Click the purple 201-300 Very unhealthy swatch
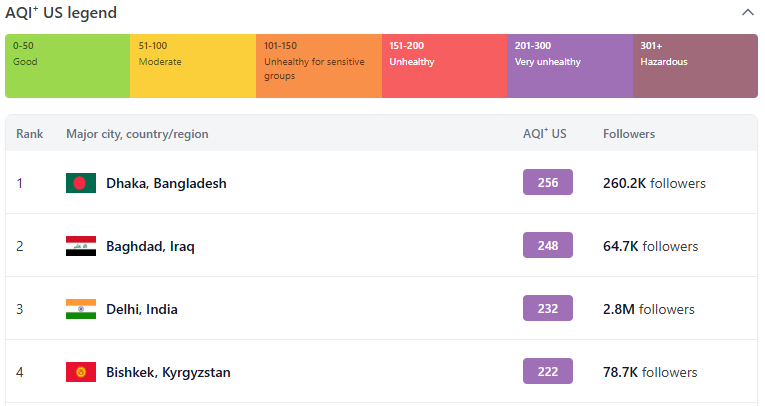The image size is (765, 406). (570, 66)
